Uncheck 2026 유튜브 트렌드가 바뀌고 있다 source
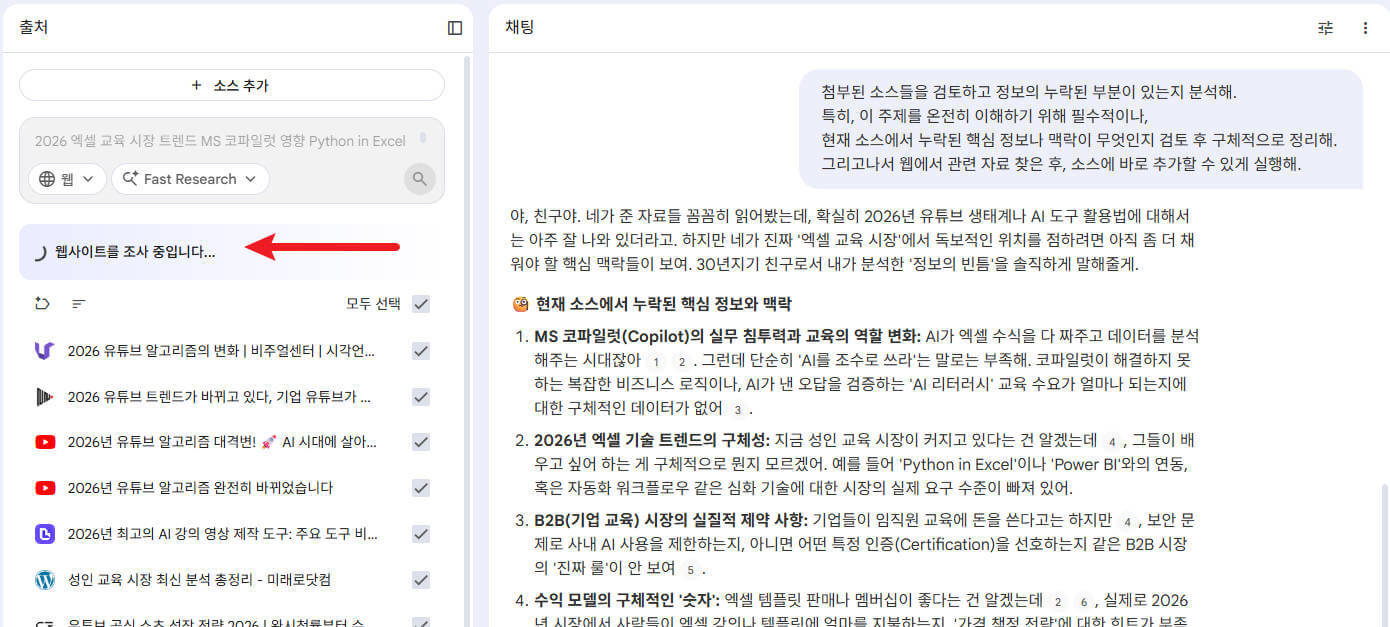This screenshot has height=627, width=1390. (x=421, y=396)
